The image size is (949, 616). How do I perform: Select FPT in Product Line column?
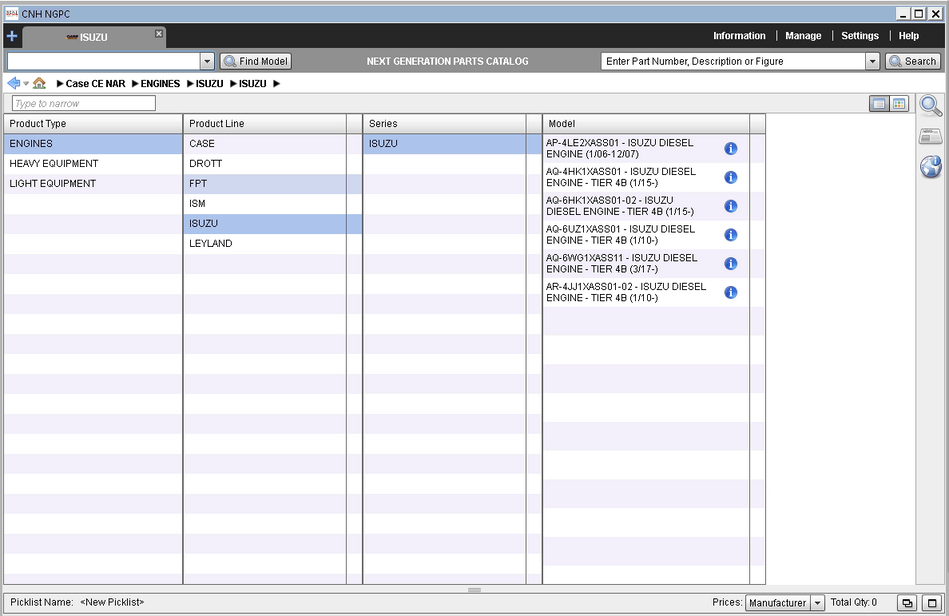[198, 184]
